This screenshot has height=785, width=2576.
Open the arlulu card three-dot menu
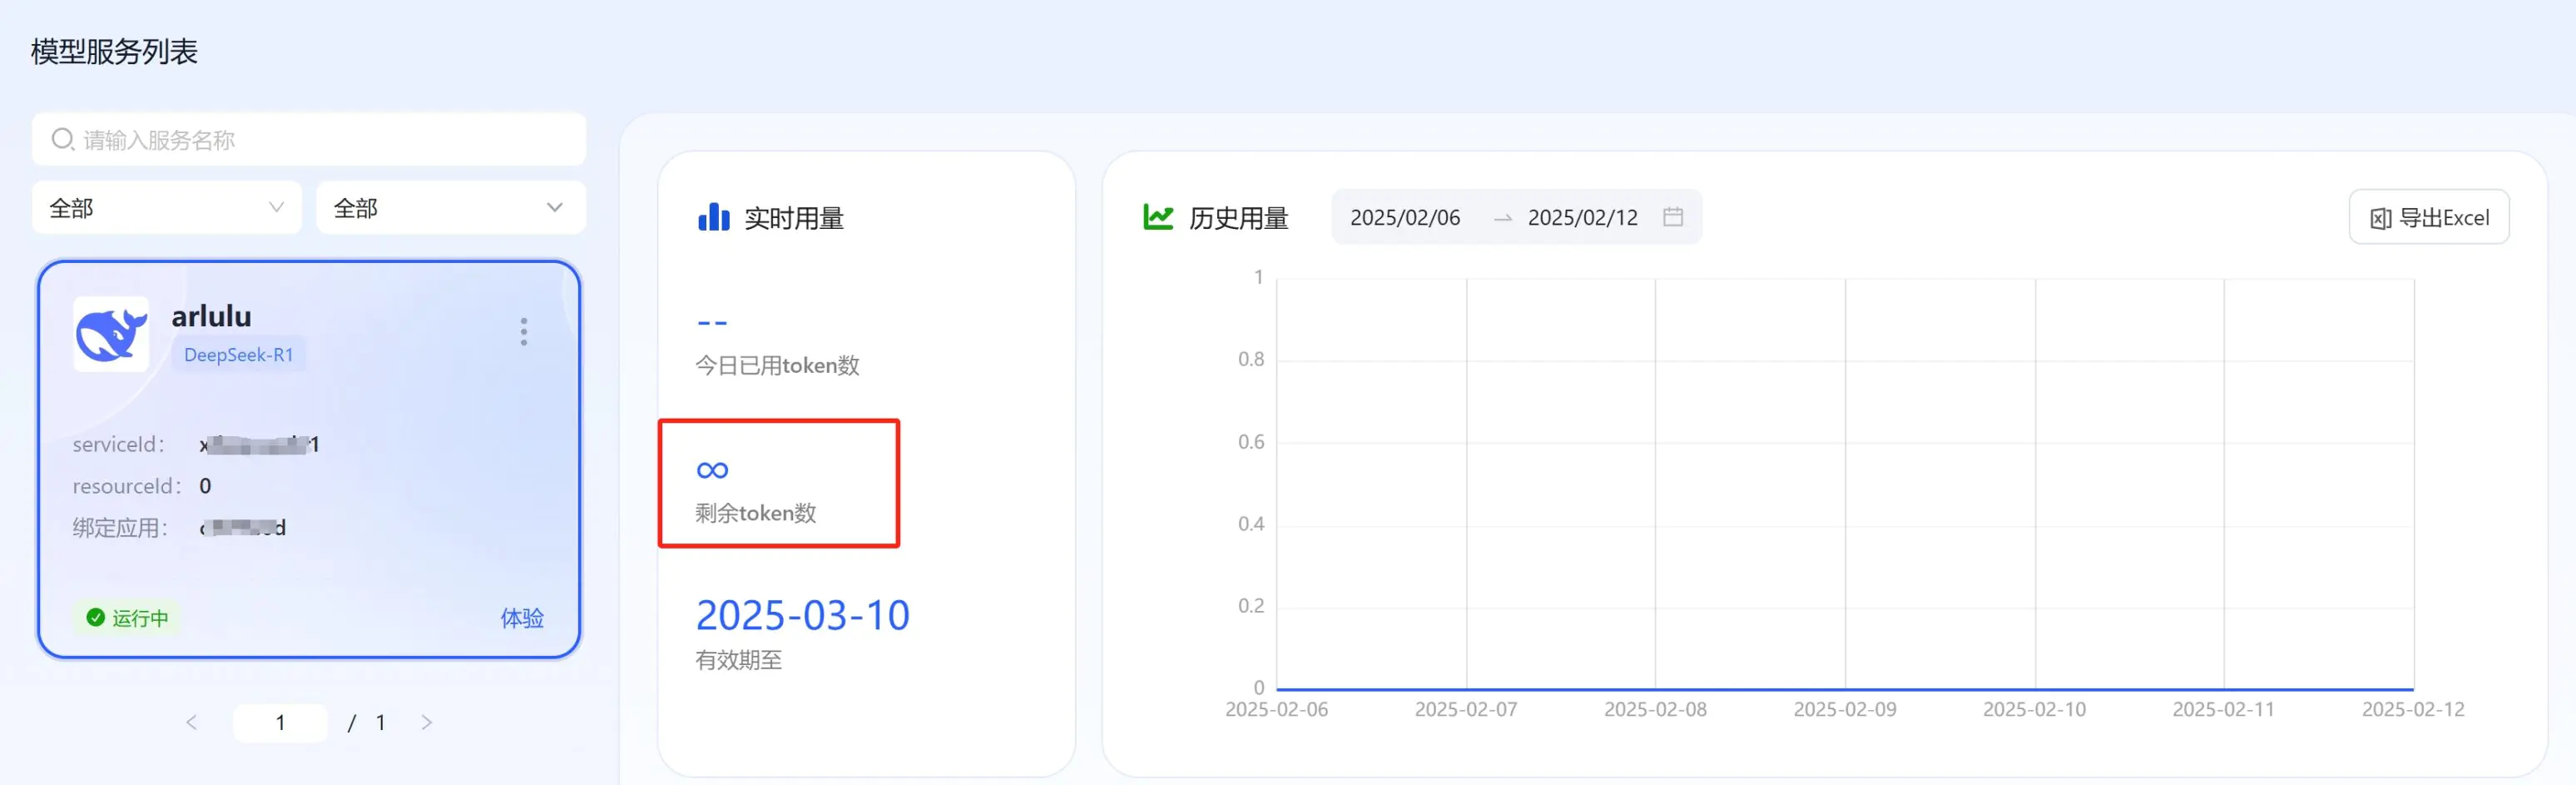523,331
